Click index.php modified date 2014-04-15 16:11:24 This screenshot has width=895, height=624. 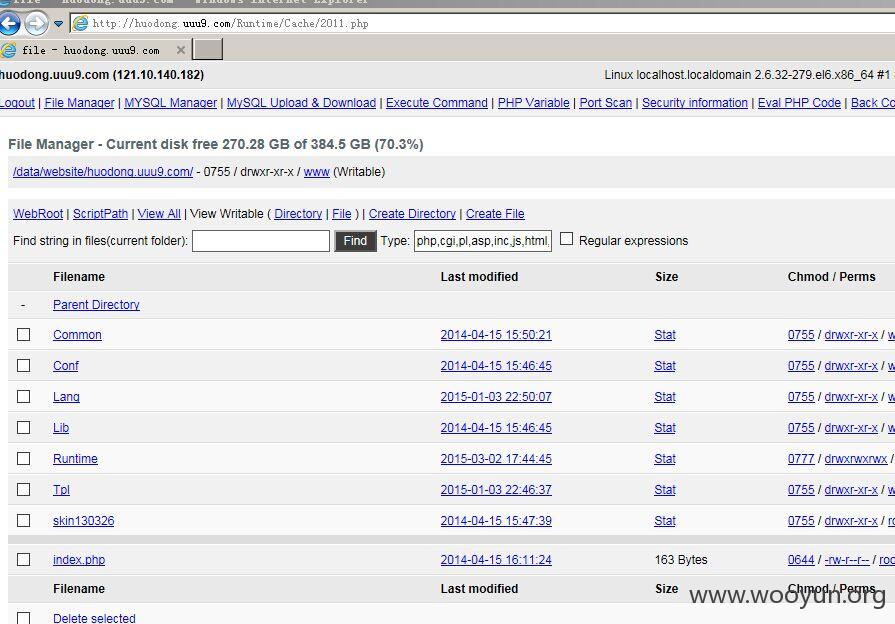point(496,560)
